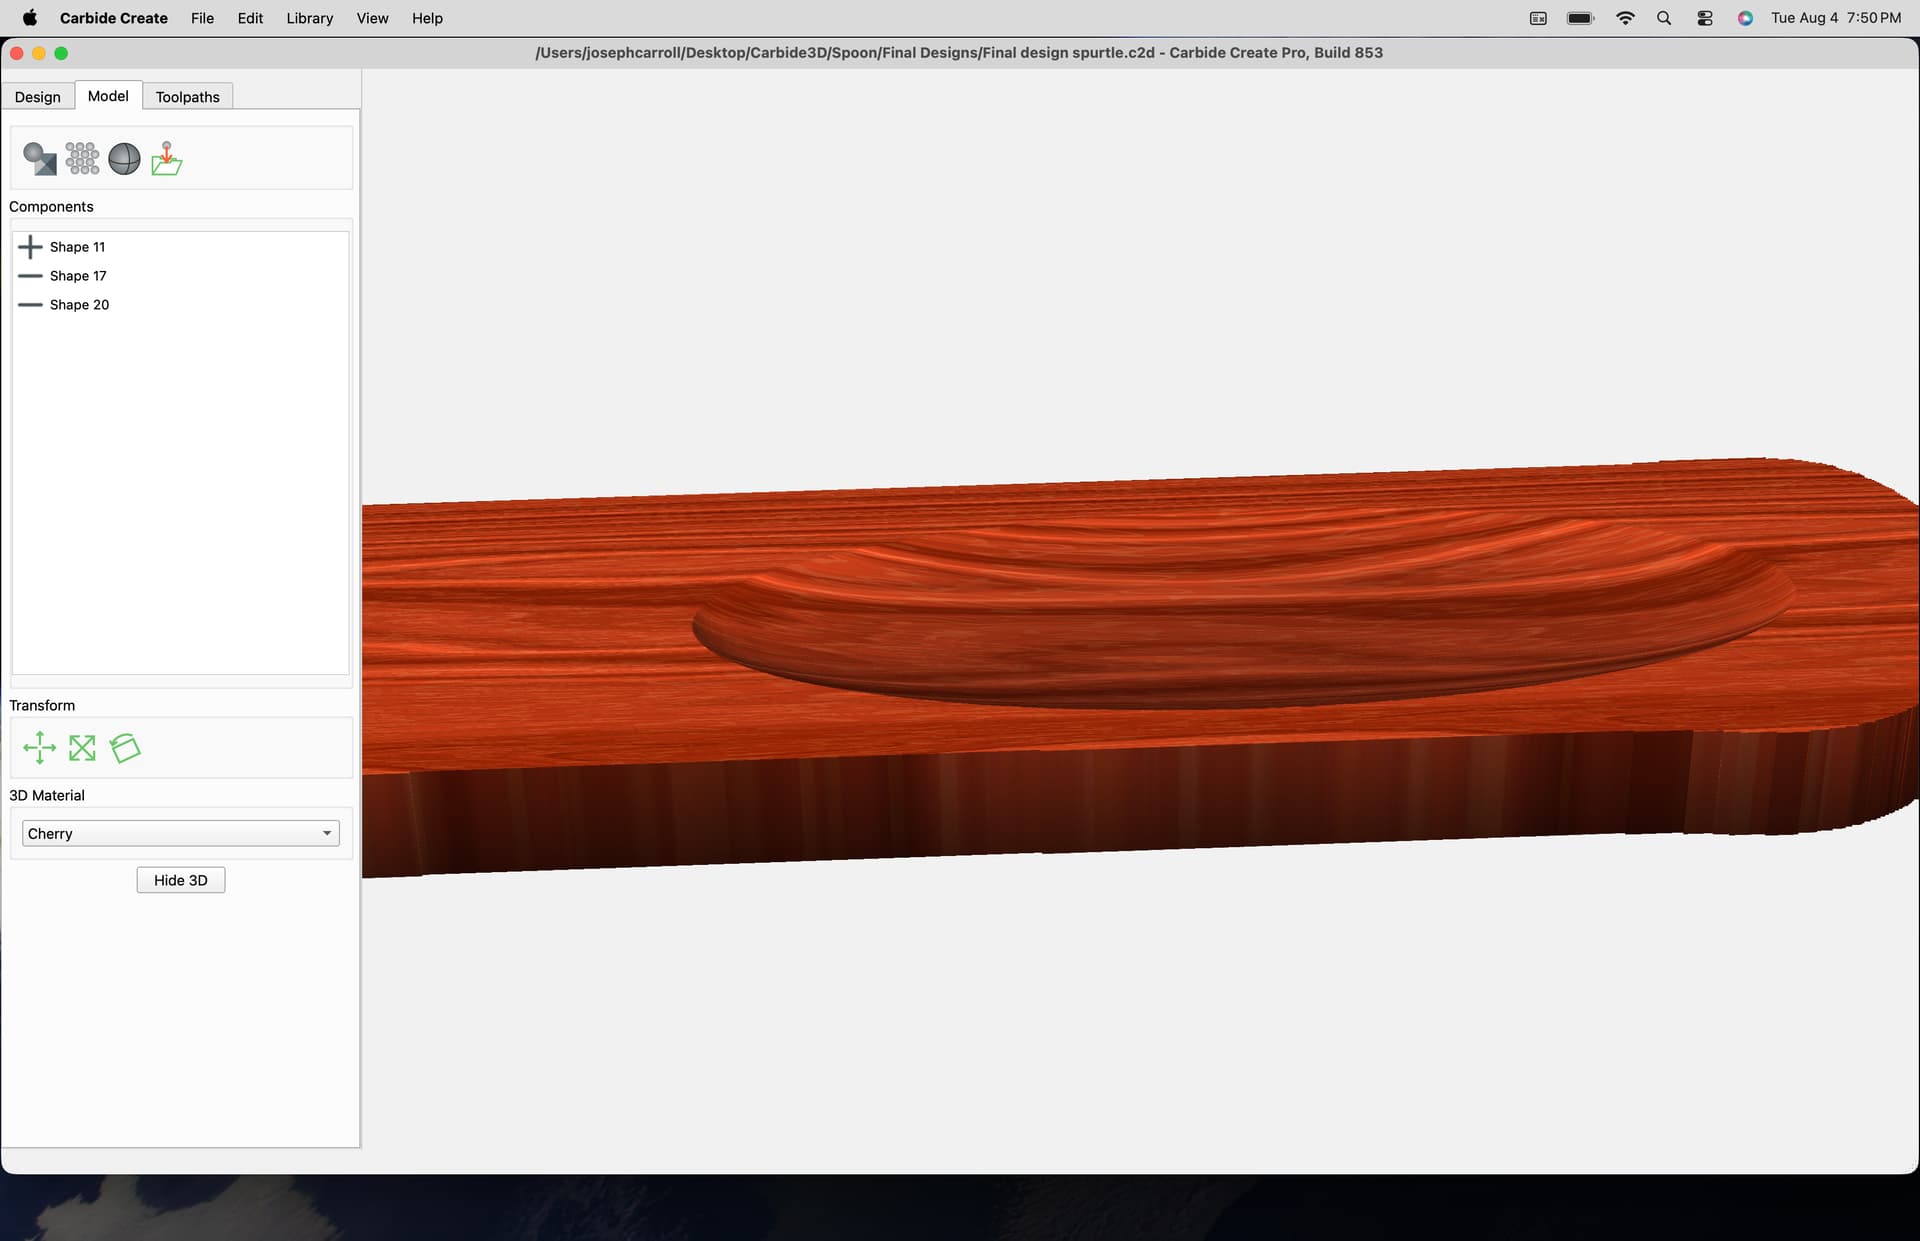Click the Wi-Fi status icon
The width and height of the screenshot is (1920, 1241).
click(x=1625, y=18)
